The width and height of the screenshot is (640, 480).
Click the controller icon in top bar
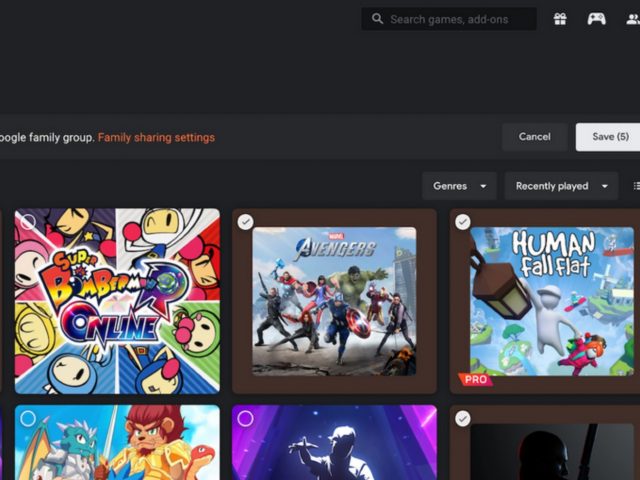[x=596, y=19]
